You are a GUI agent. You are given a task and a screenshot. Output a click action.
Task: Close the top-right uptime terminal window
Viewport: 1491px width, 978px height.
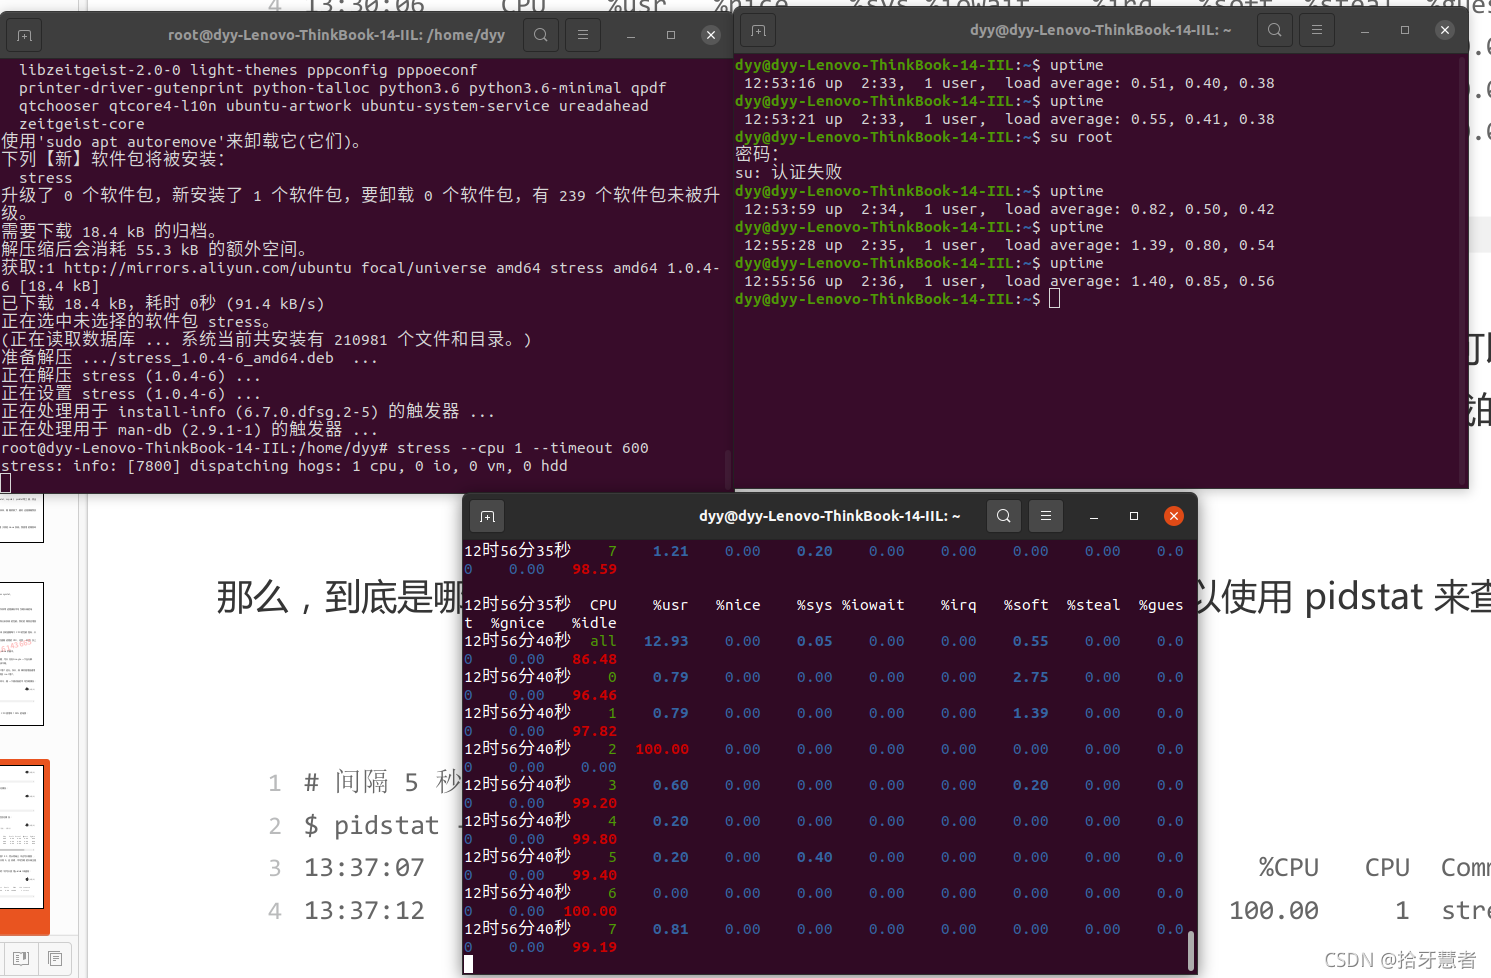tap(1444, 30)
